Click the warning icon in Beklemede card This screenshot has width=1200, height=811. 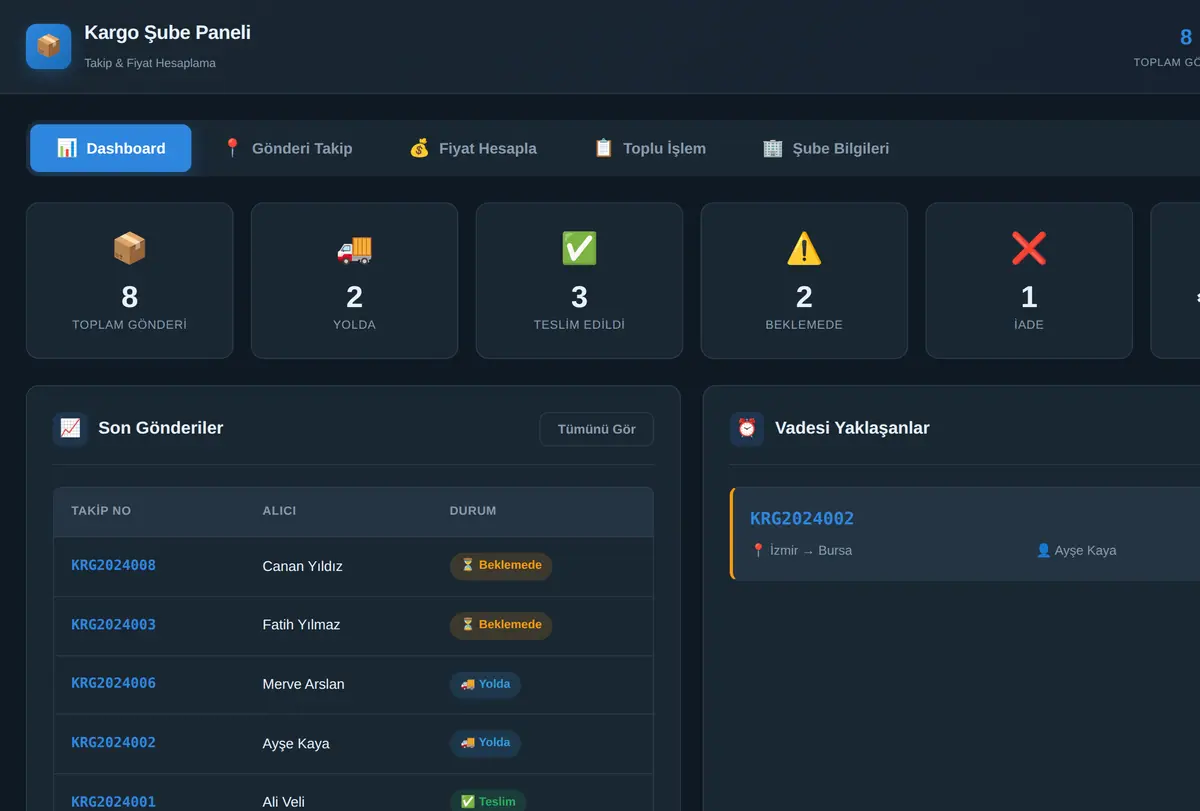coord(804,248)
